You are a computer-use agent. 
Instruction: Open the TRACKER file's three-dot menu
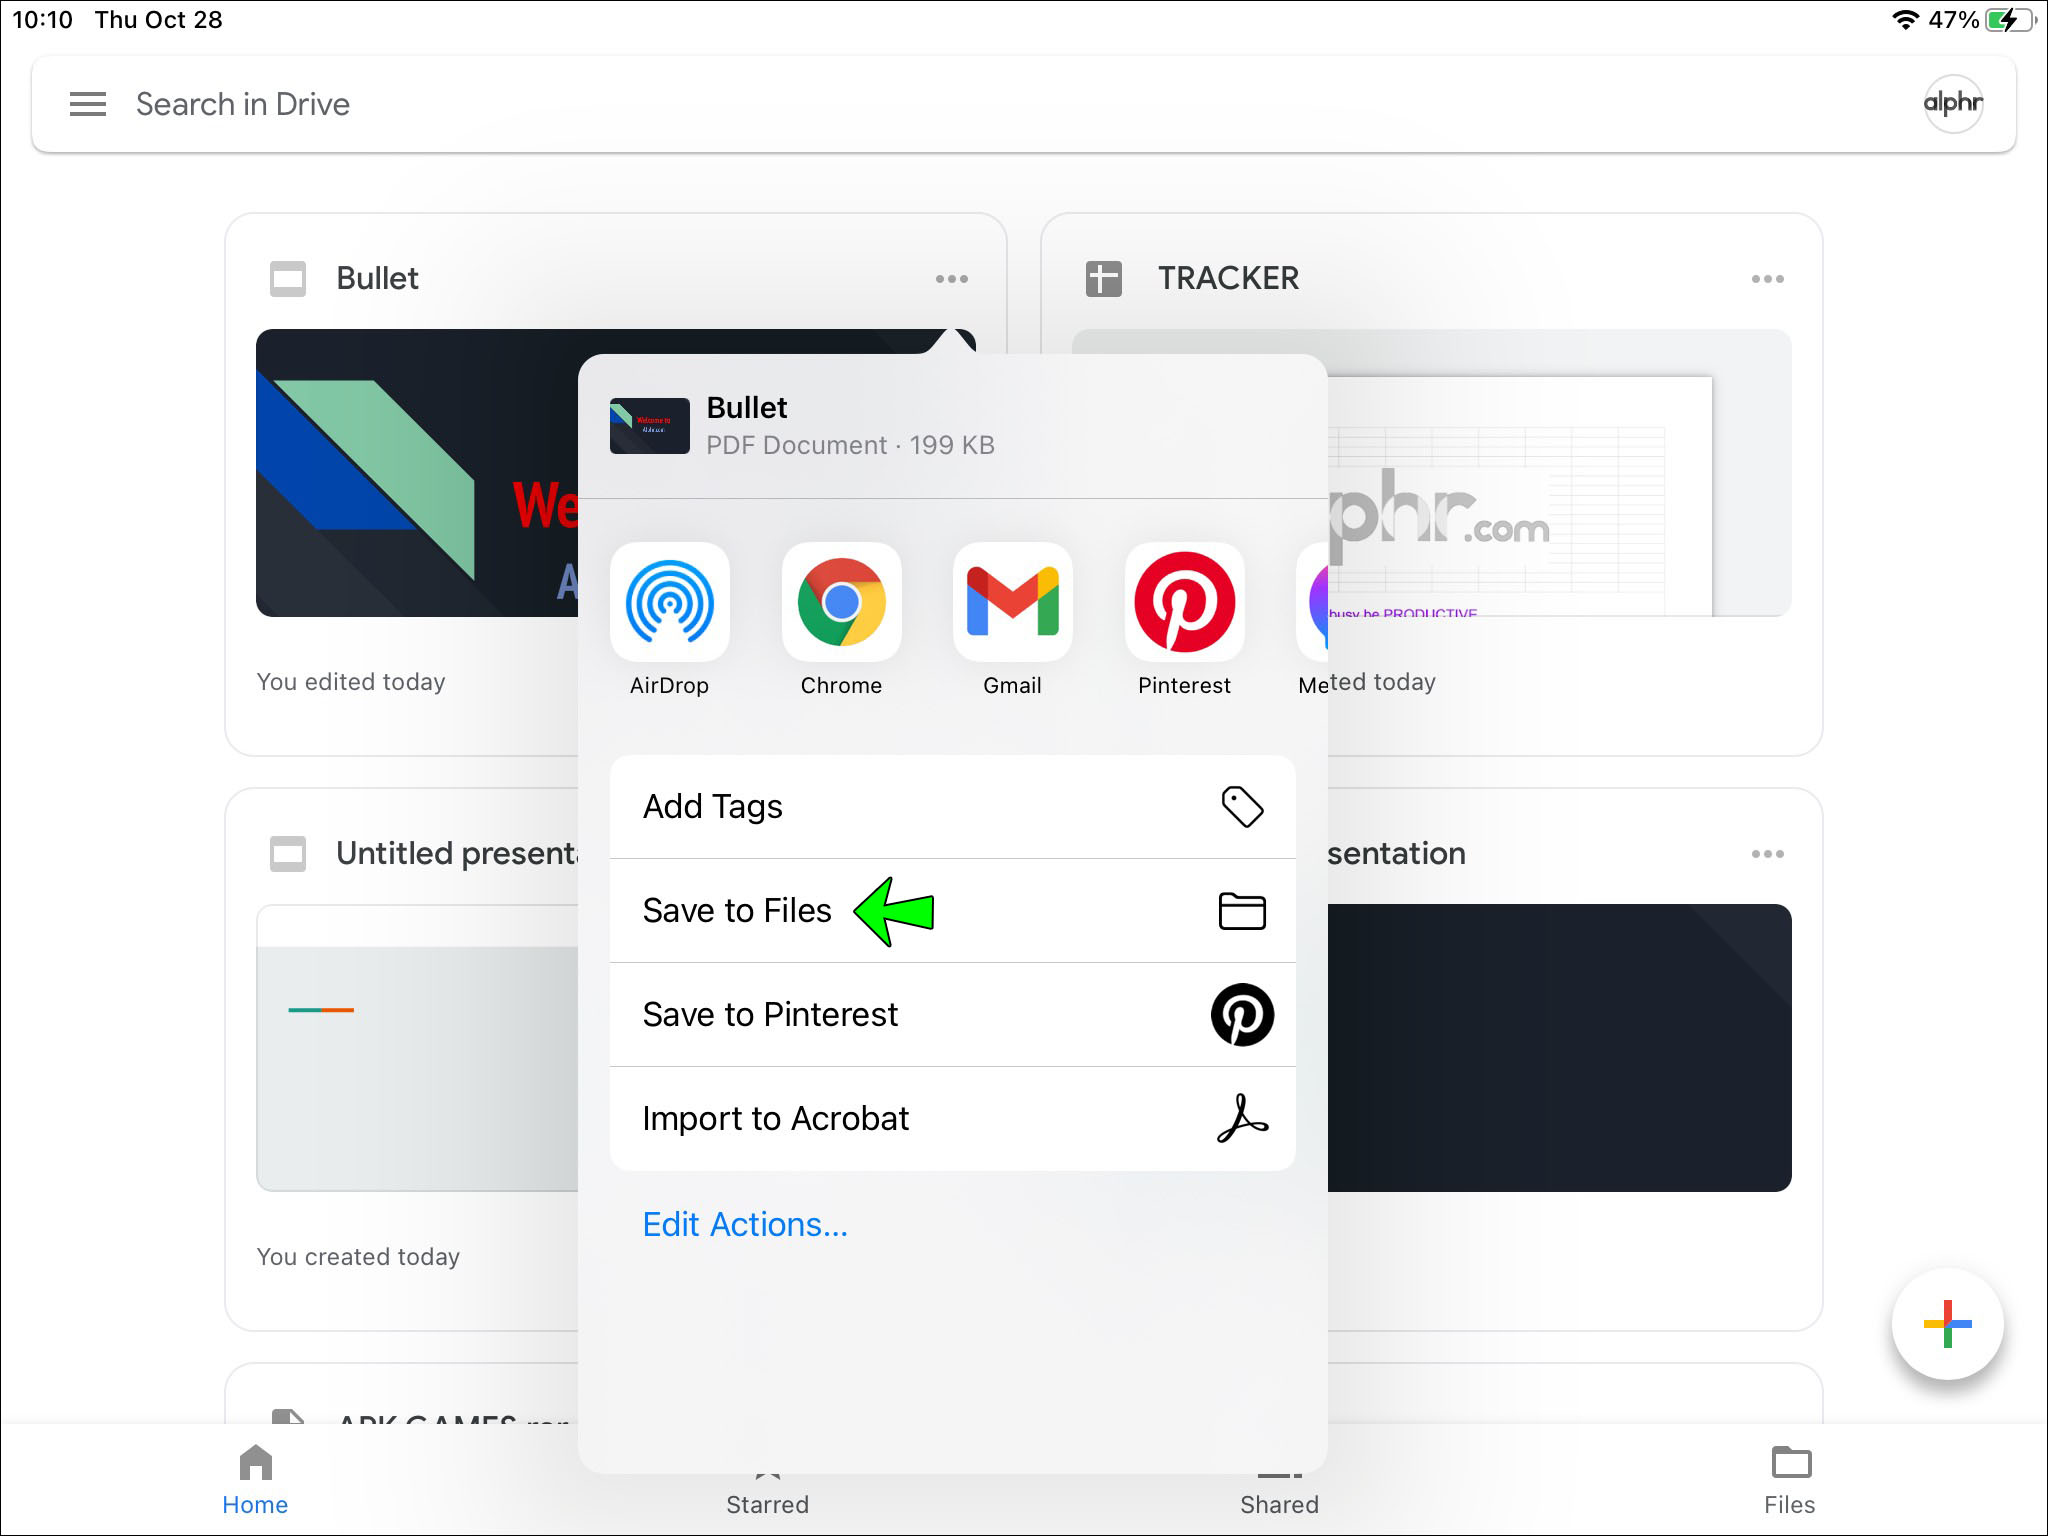[x=1767, y=279]
